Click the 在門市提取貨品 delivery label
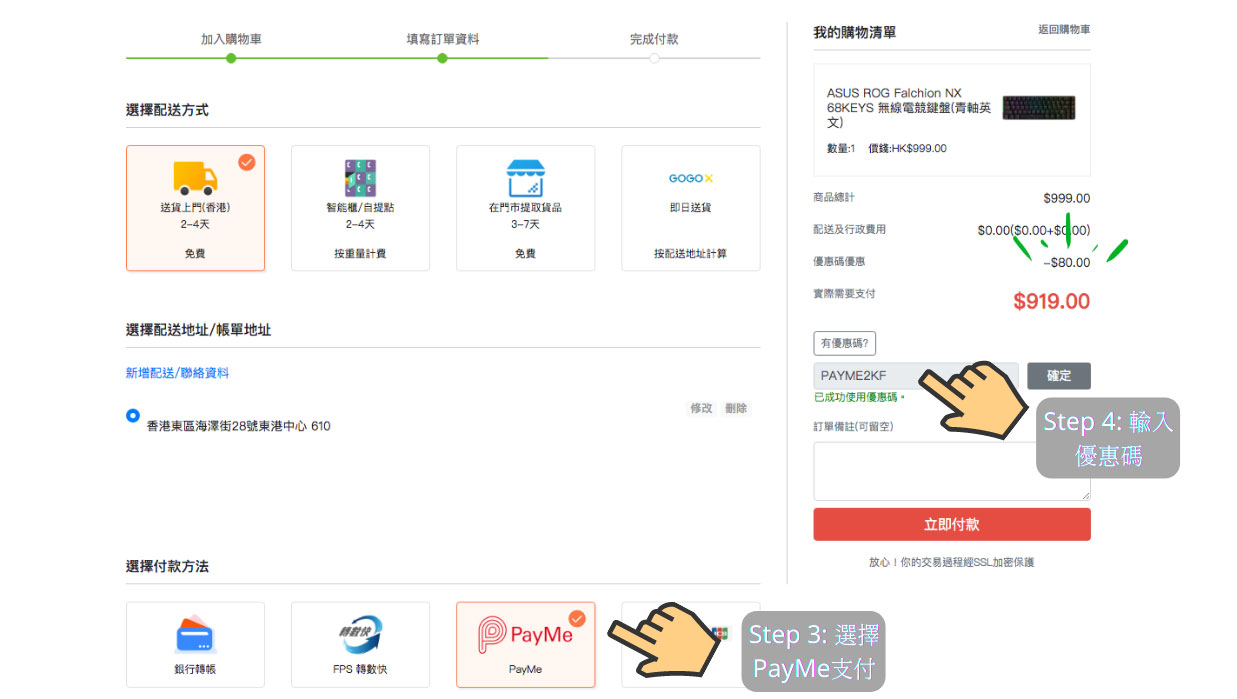Viewport: 1237px width, 699px height. coord(525,208)
